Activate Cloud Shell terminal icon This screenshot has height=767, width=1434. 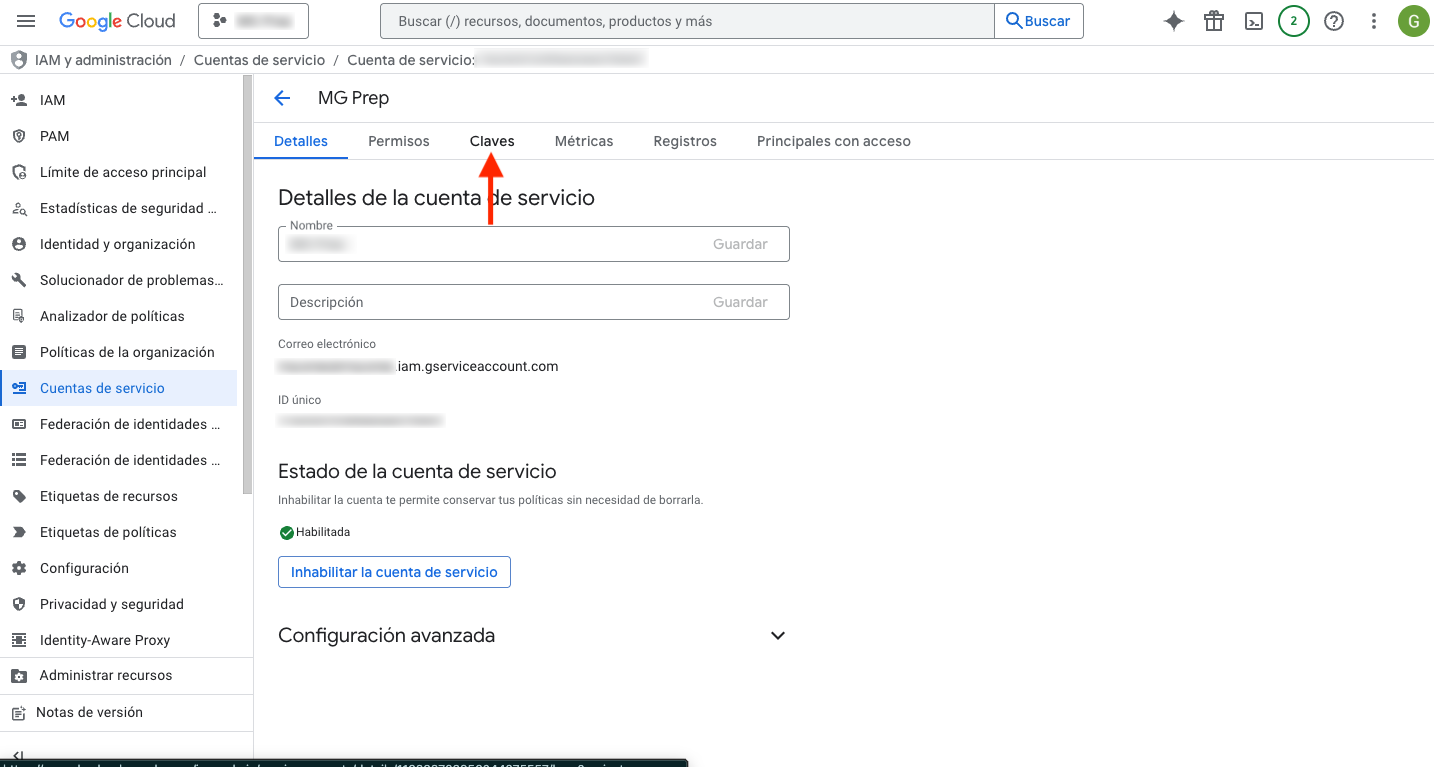1254,21
